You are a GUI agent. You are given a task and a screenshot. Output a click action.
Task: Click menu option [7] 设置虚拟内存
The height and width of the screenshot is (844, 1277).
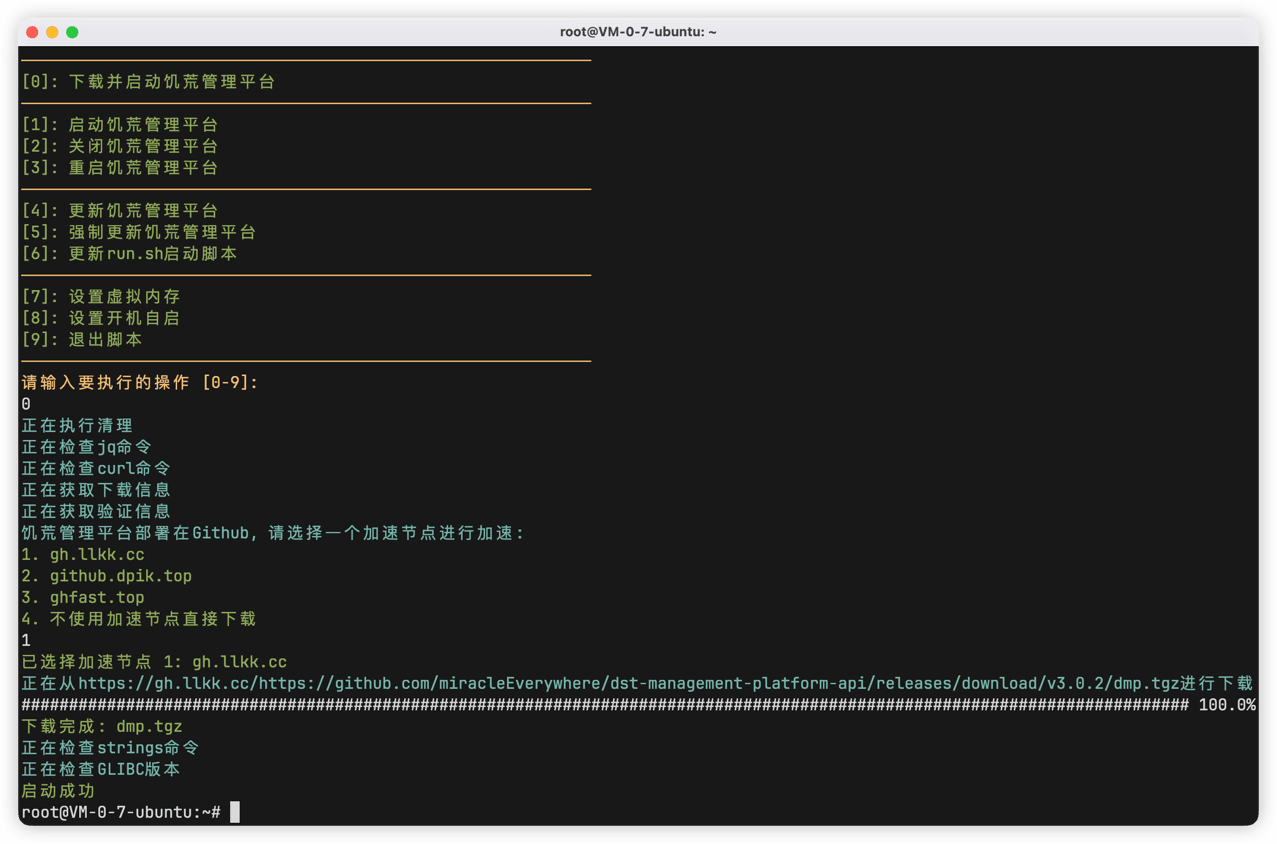(x=101, y=297)
